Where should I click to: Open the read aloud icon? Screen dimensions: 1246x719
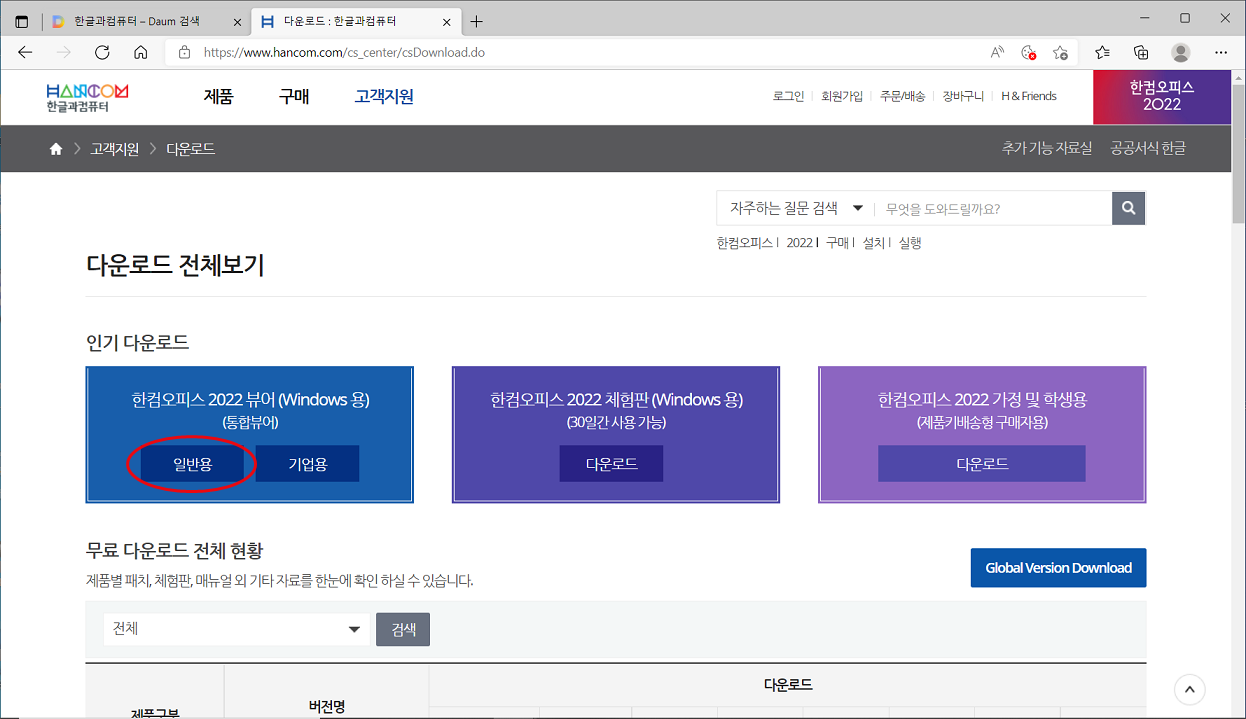click(997, 52)
